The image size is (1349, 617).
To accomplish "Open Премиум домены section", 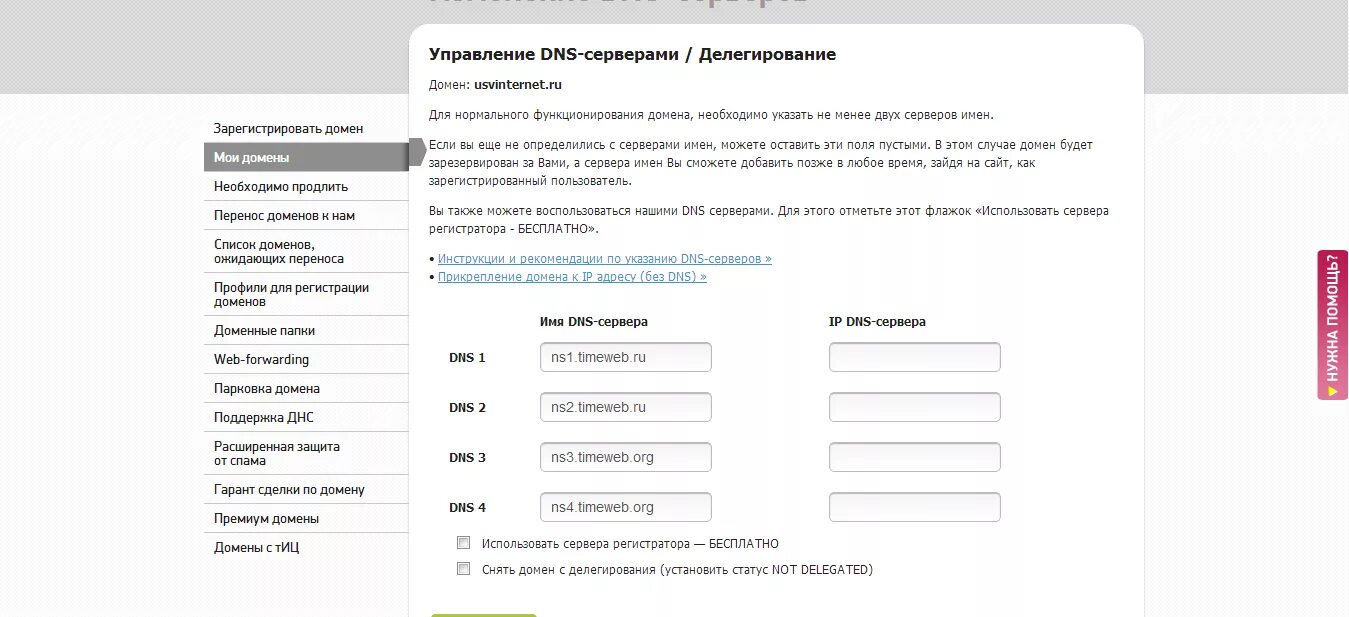I will coord(266,519).
